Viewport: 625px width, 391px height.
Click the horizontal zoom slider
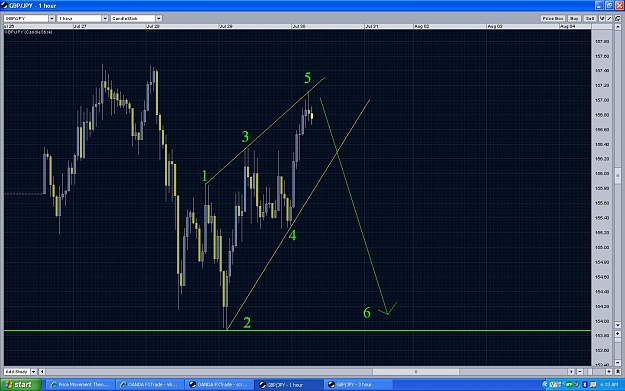[590, 371]
